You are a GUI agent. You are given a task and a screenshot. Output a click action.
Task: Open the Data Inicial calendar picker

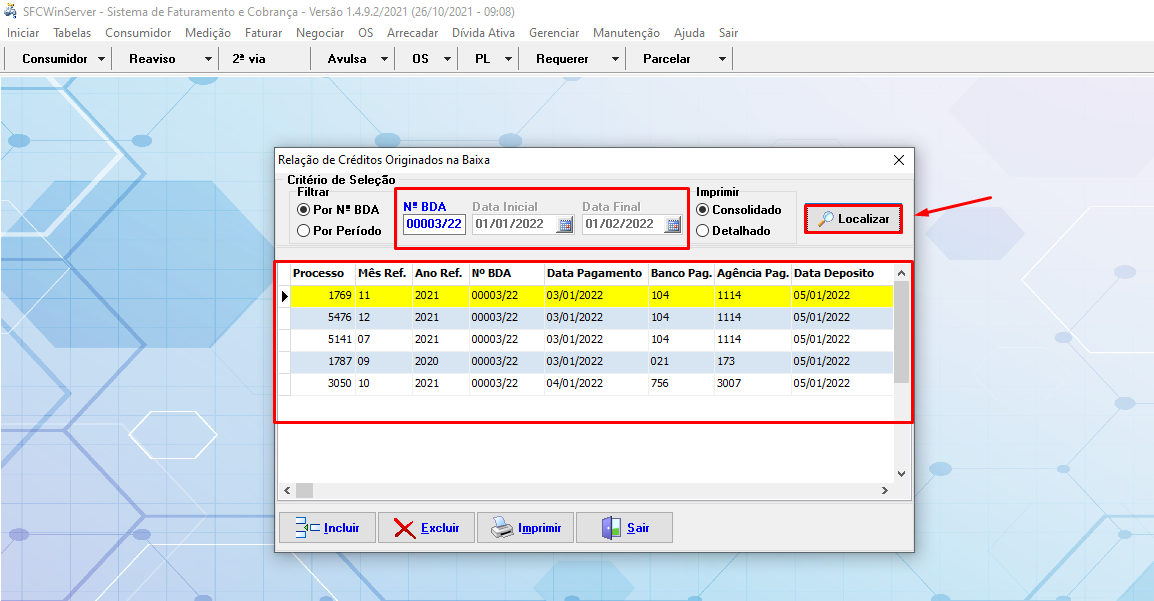click(564, 224)
